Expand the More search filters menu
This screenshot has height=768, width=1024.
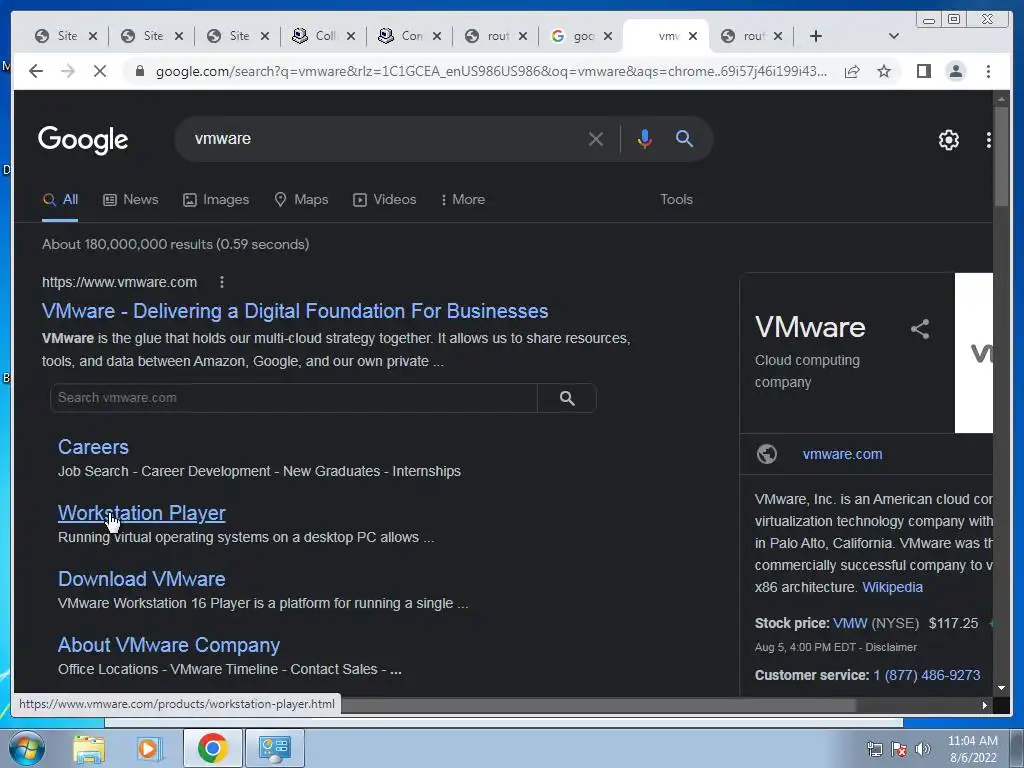[x=463, y=199]
